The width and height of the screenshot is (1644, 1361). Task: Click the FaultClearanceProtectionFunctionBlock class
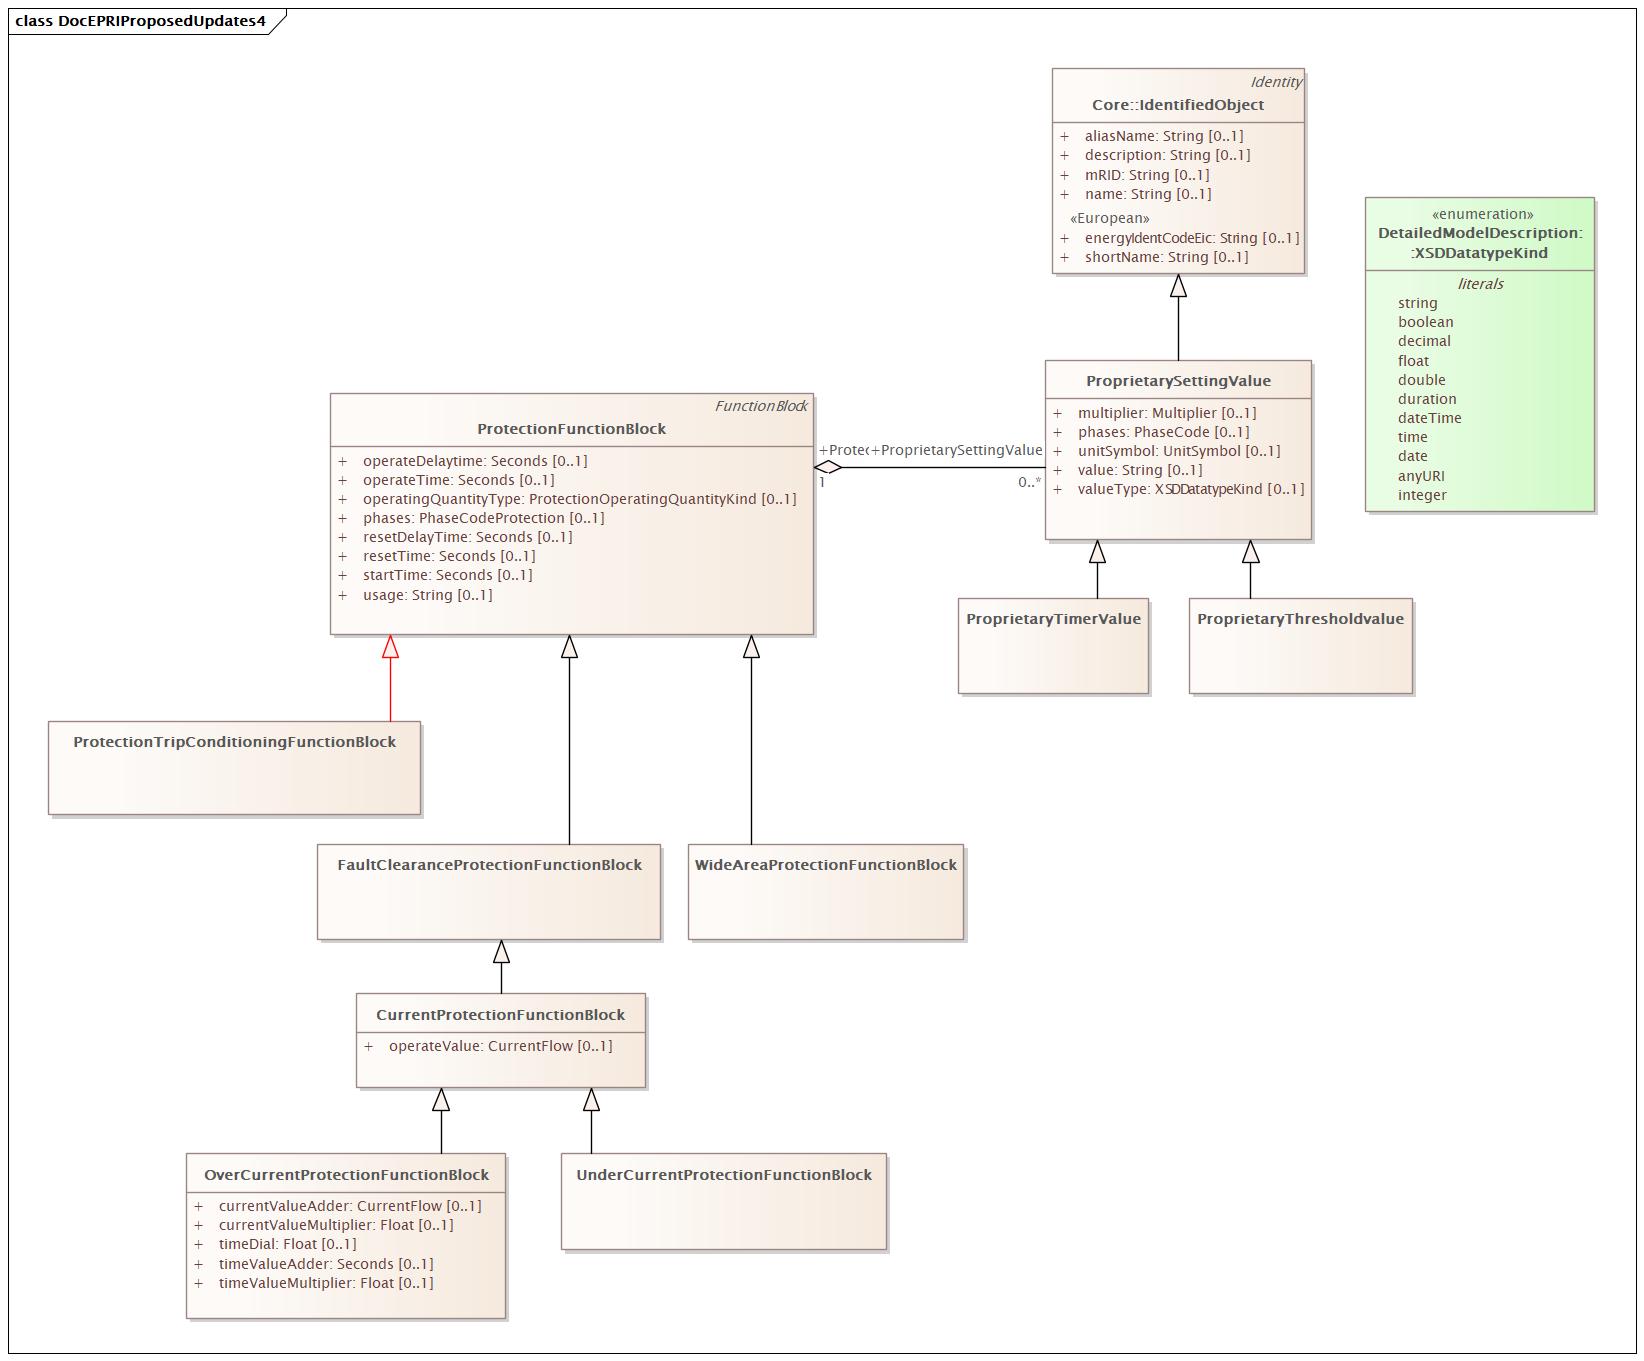click(489, 866)
